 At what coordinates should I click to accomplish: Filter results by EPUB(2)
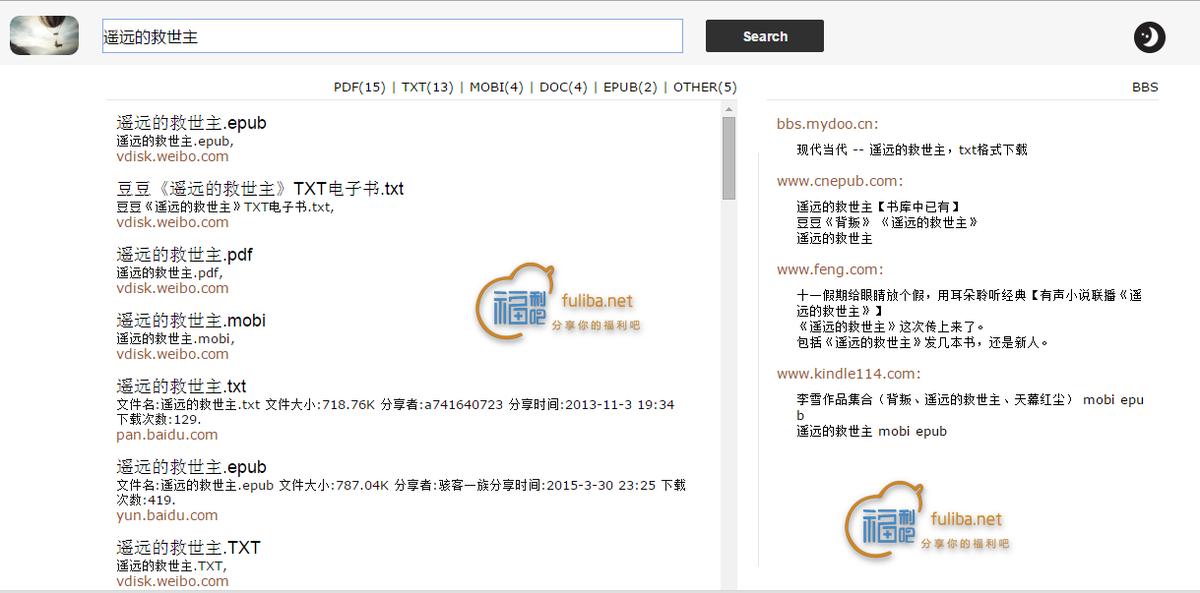pos(630,87)
